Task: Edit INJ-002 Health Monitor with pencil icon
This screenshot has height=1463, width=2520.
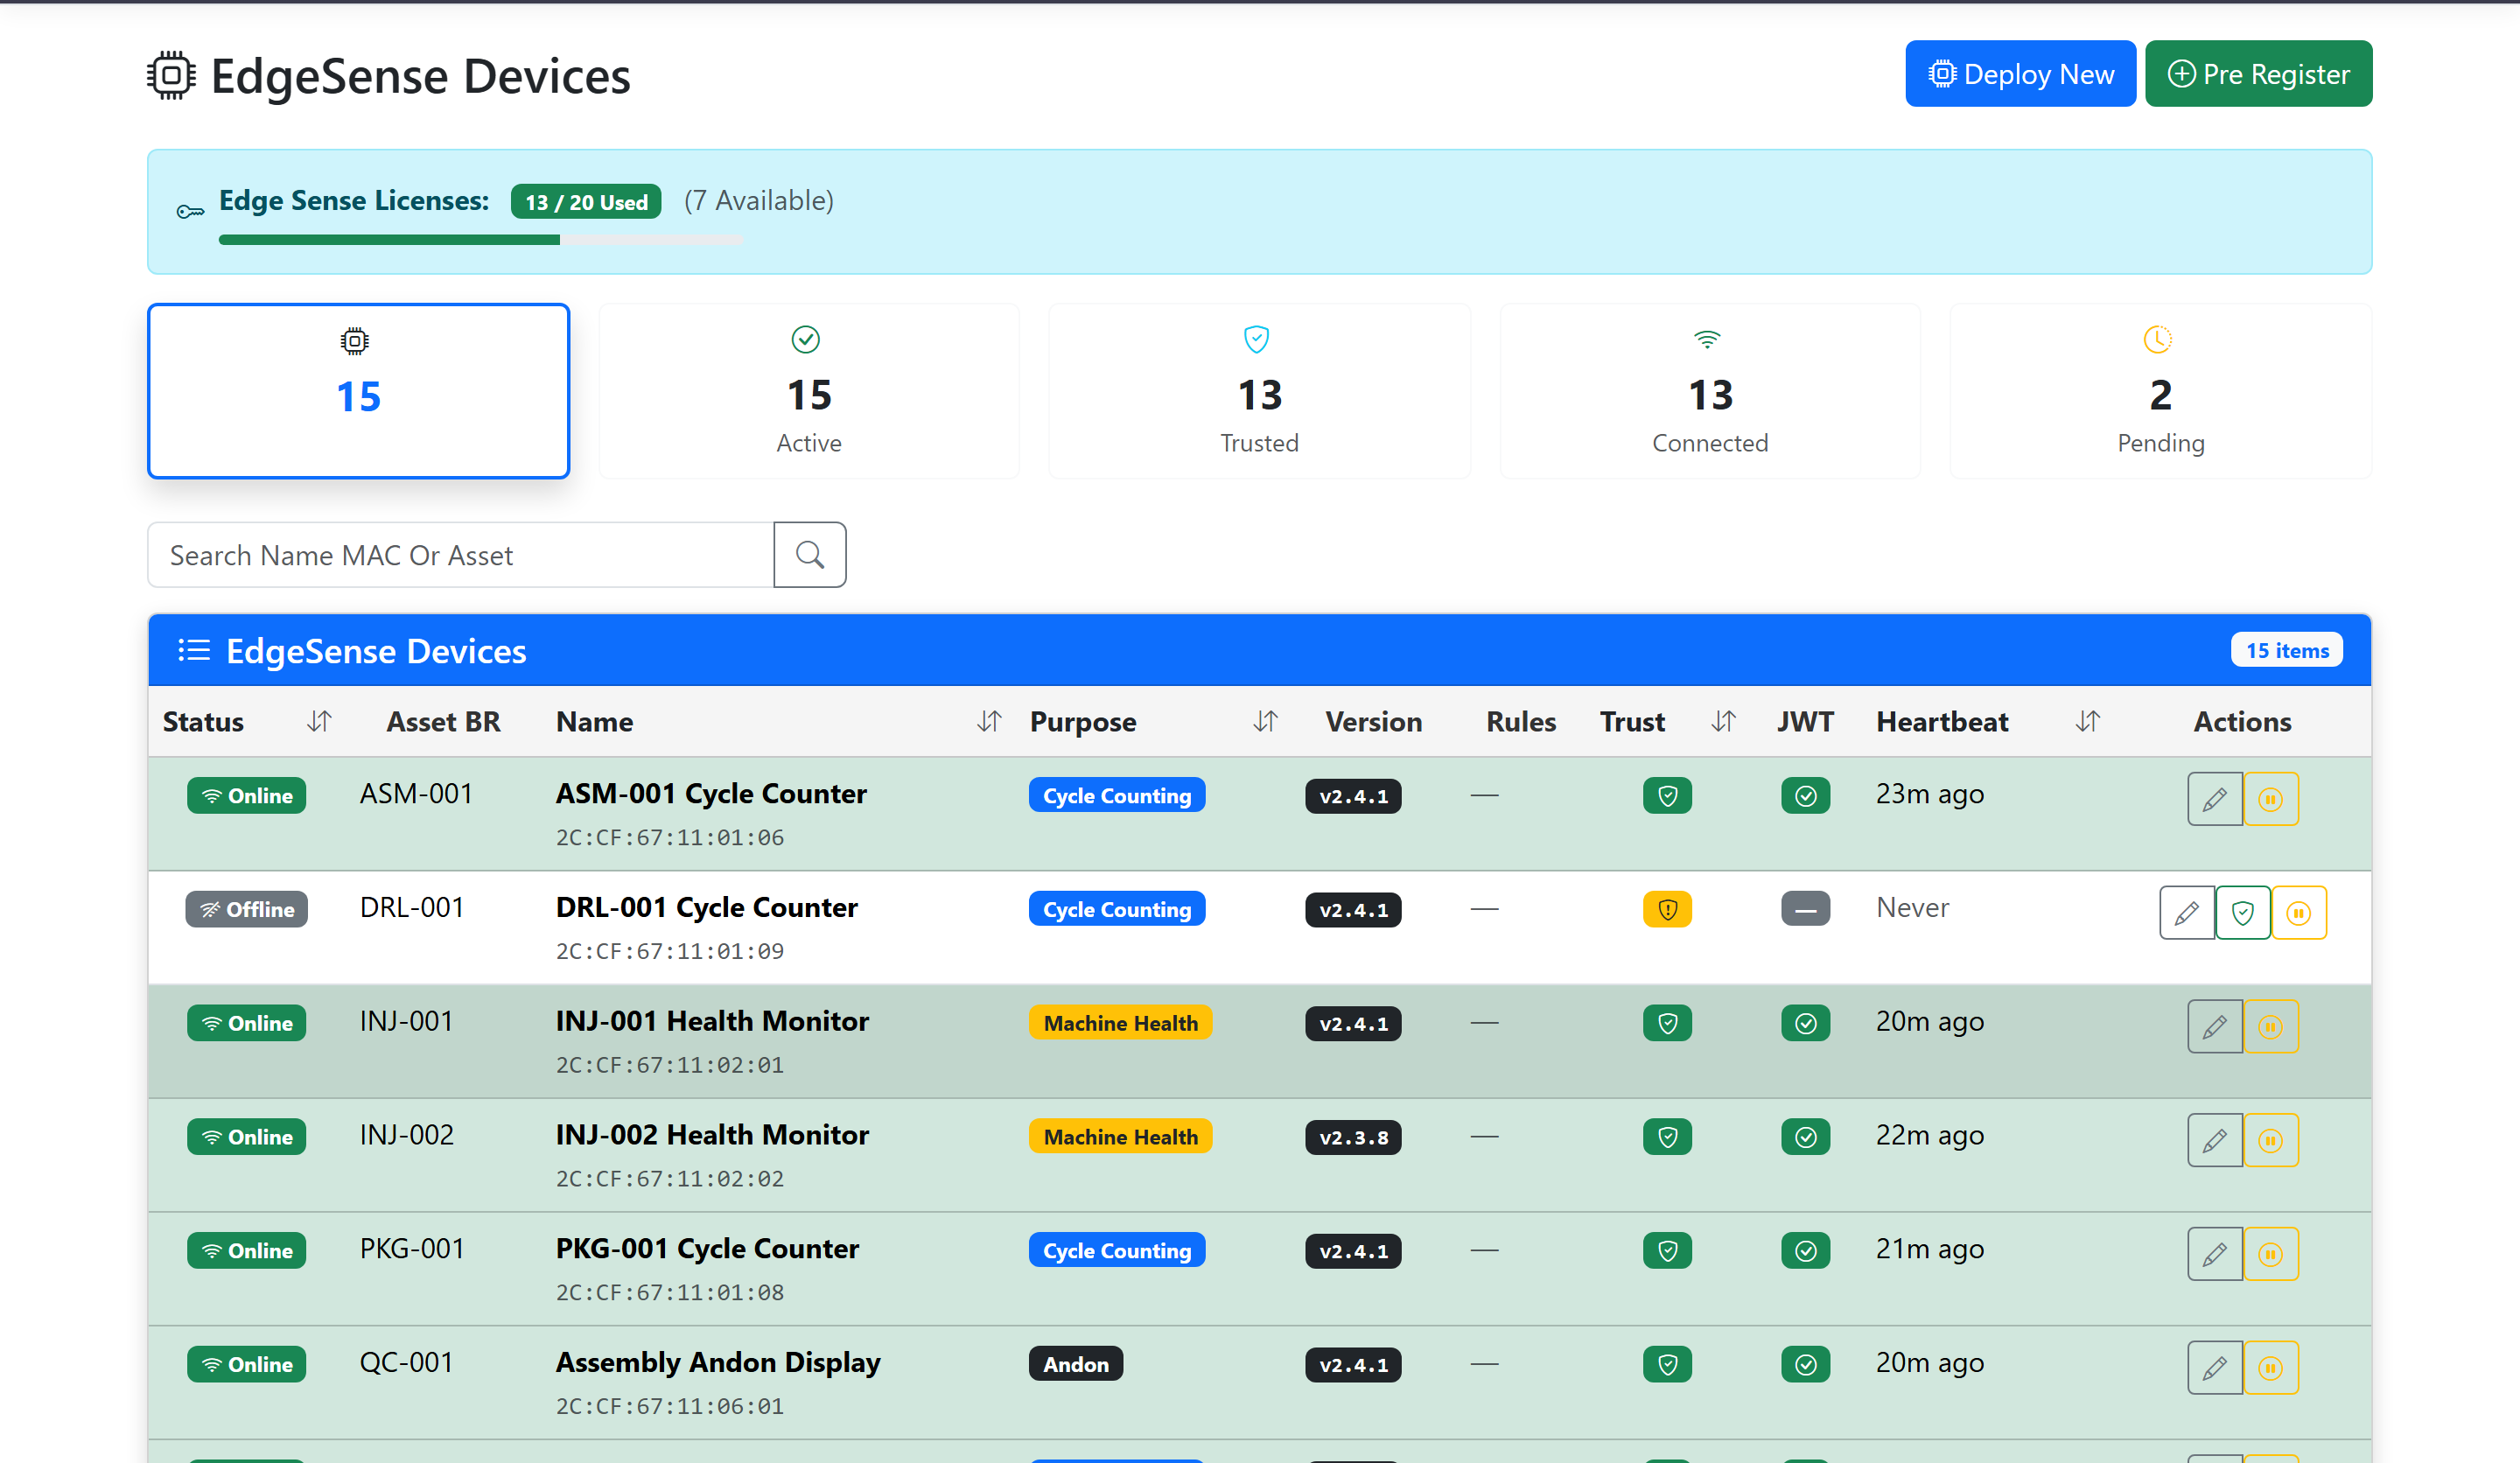Action: 2214,1140
